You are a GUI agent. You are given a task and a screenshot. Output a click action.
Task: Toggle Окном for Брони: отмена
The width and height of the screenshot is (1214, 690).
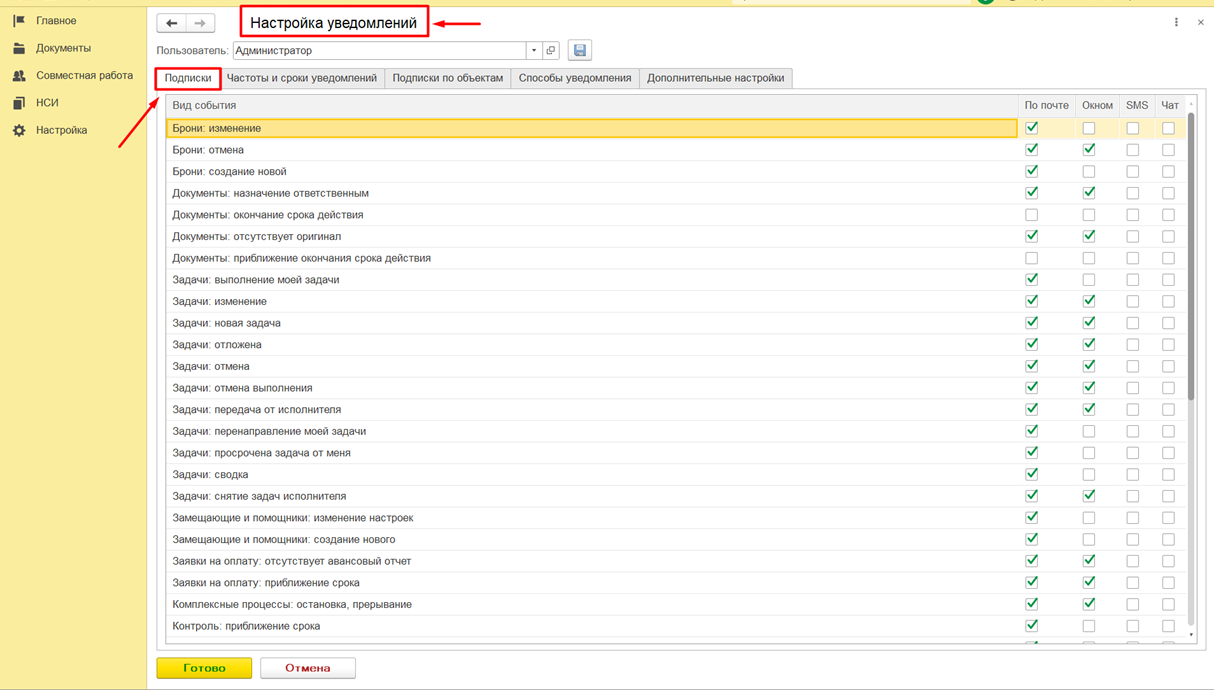coord(1089,150)
